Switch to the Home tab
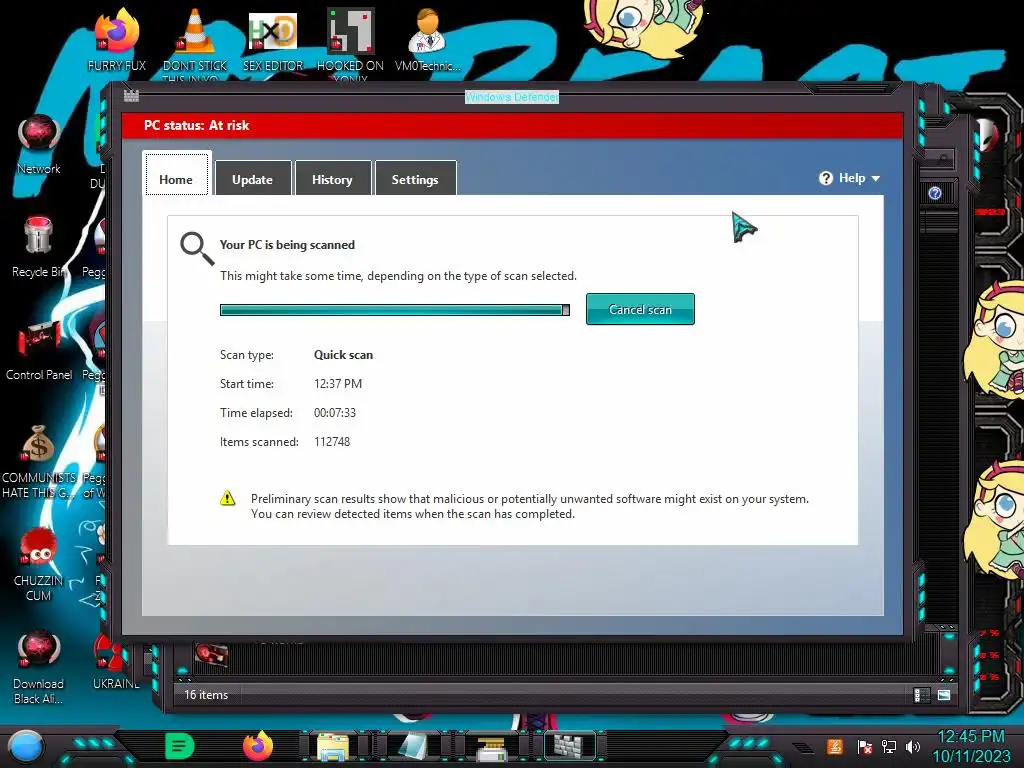This screenshot has width=1024, height=768. 176,174
